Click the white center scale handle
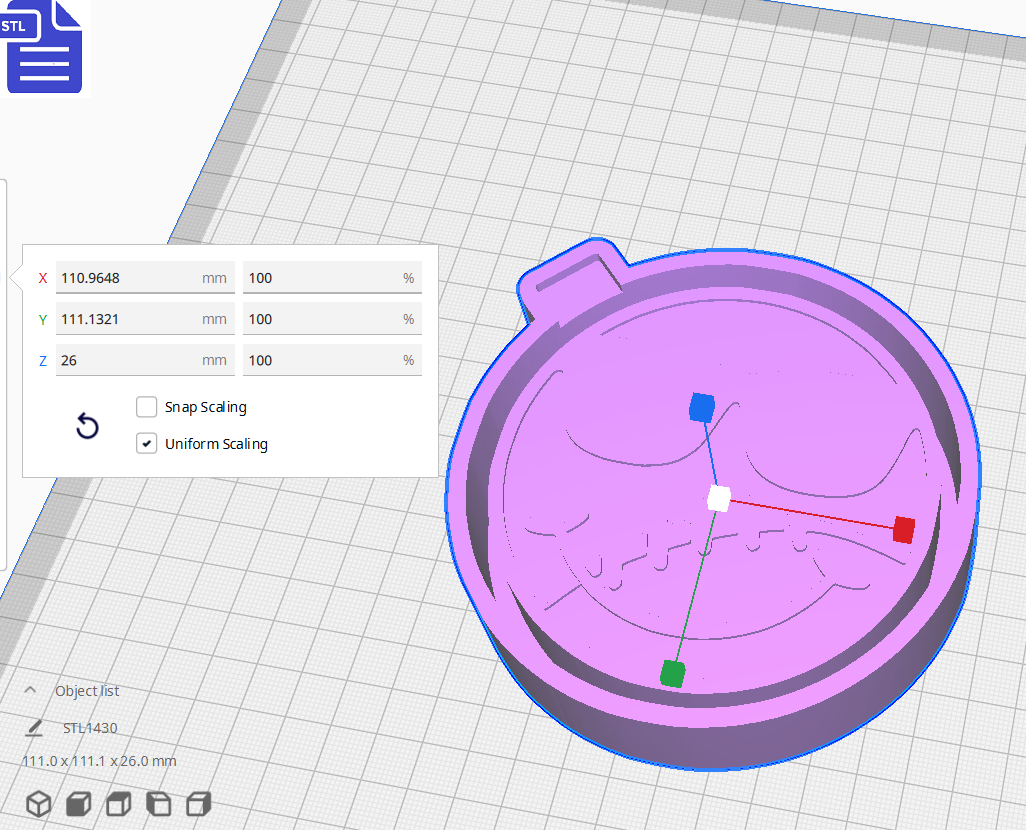Screen dimensions: 1026x830 (718, 498)
